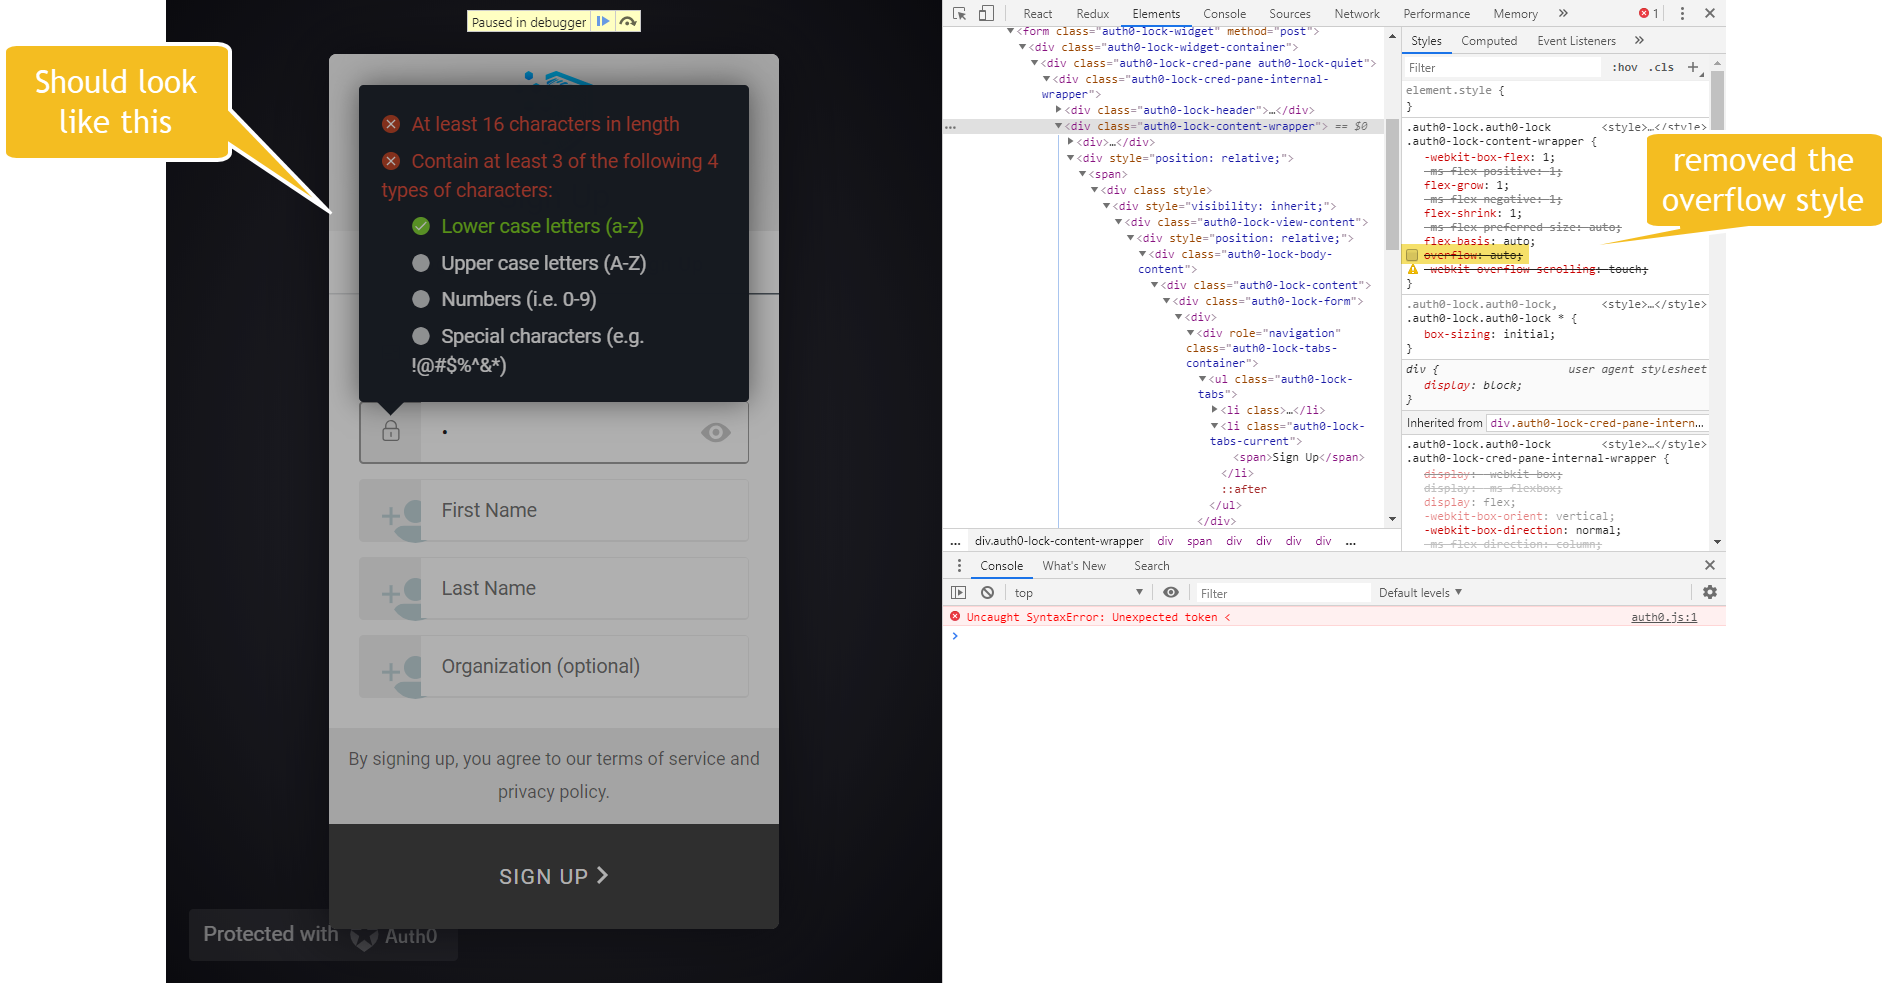Open the React tab
1888x983 pixels.
pos(1038,14)
